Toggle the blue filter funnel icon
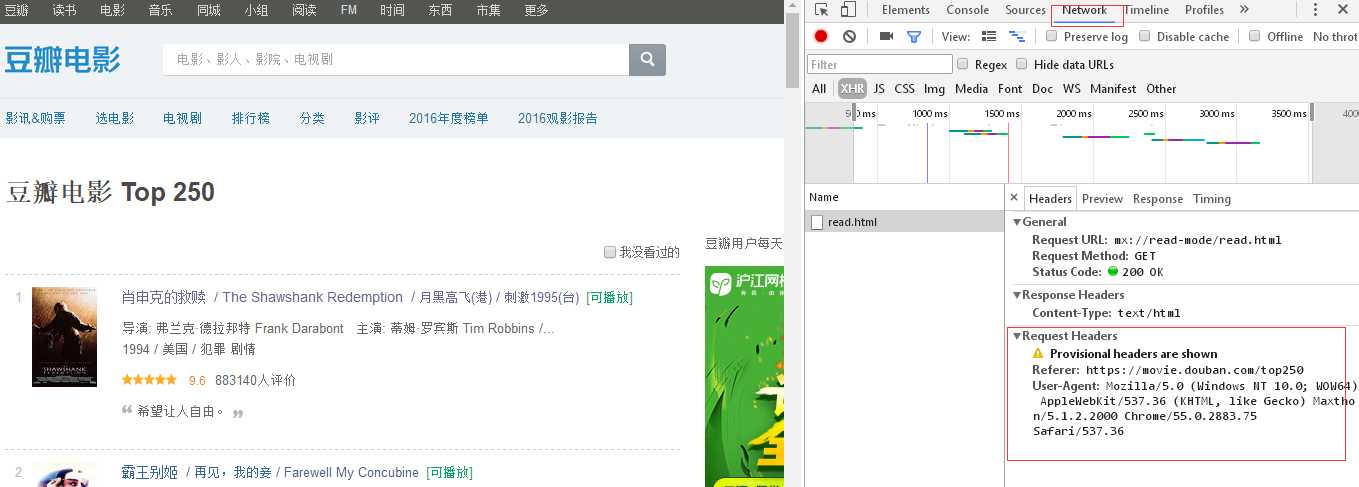 click(x=913, y=36)
